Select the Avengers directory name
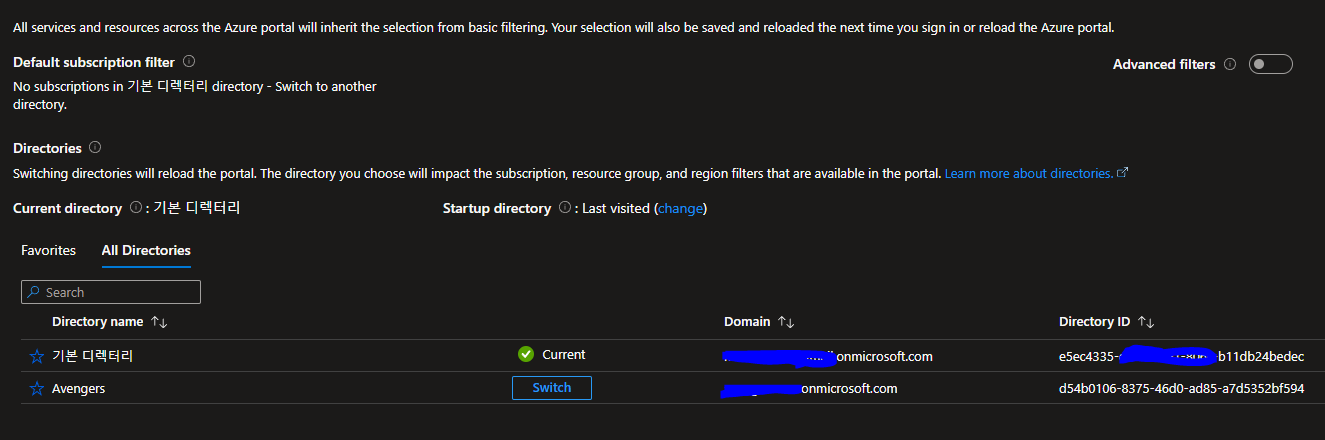The image size is (1325, 440). pyautogui.click(x=78, y=388)
